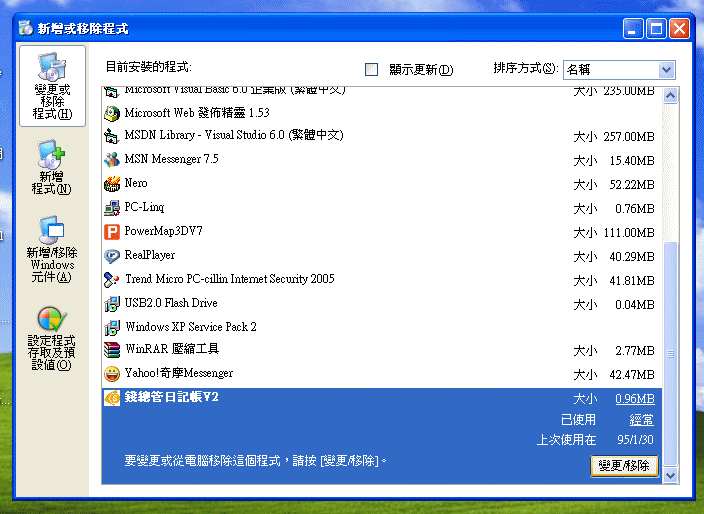Image resolution: width=704 pixels, height=514 pixels.
Task: Maximize the 新增或移除程式 window
Action: [656, 29]
